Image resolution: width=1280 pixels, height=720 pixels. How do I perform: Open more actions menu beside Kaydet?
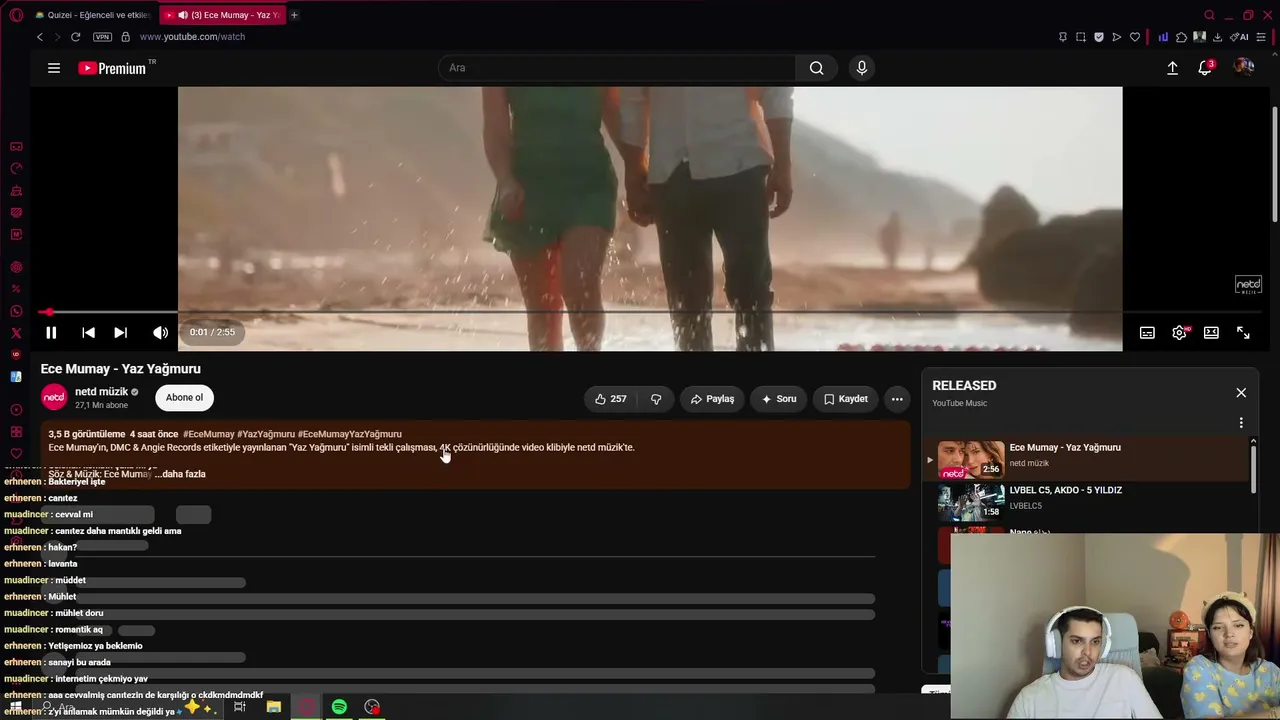click(897, 399)
